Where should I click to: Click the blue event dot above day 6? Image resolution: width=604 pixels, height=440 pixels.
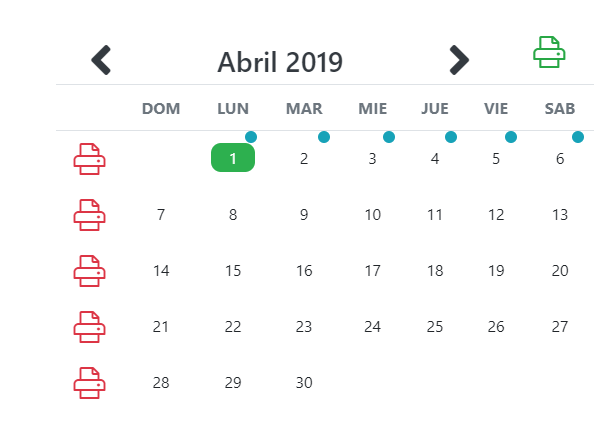click(578, 137)
